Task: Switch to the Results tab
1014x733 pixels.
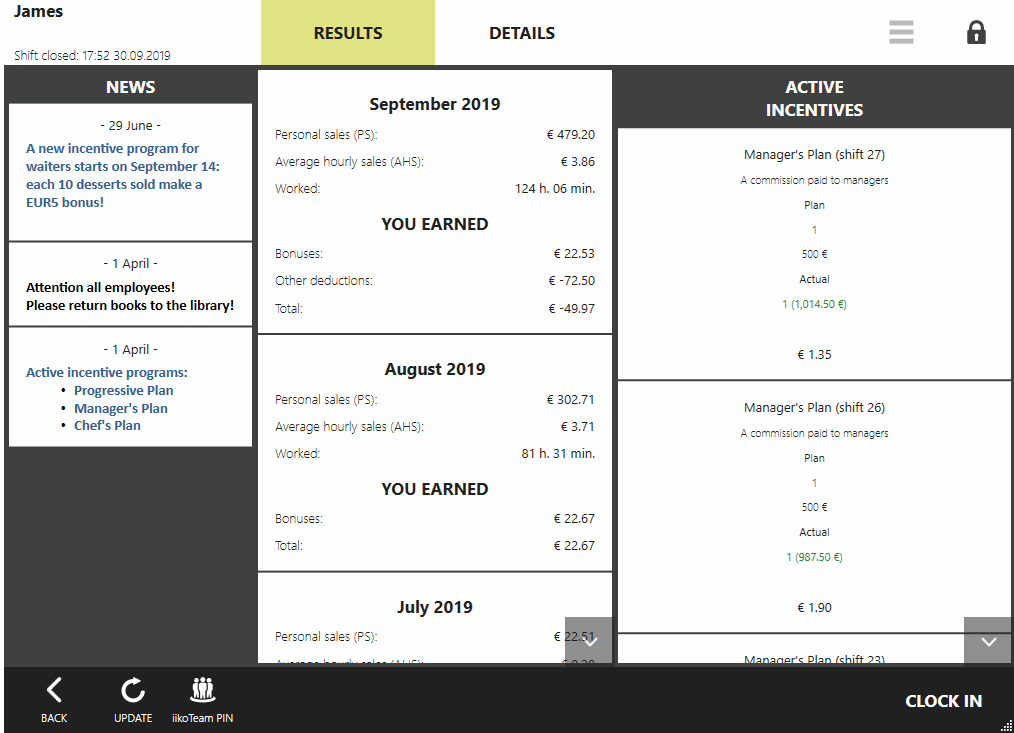Action: (x=348, y=33)
